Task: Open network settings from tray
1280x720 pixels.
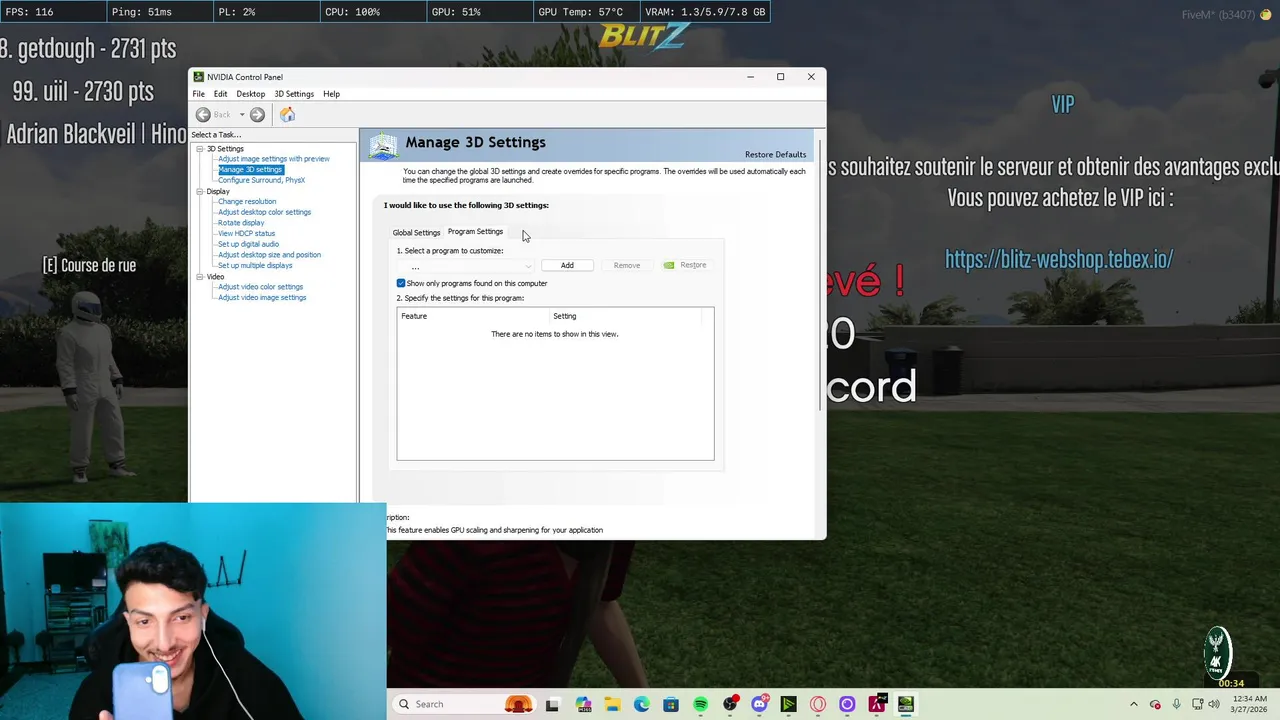Action: tap(1198, 705)
